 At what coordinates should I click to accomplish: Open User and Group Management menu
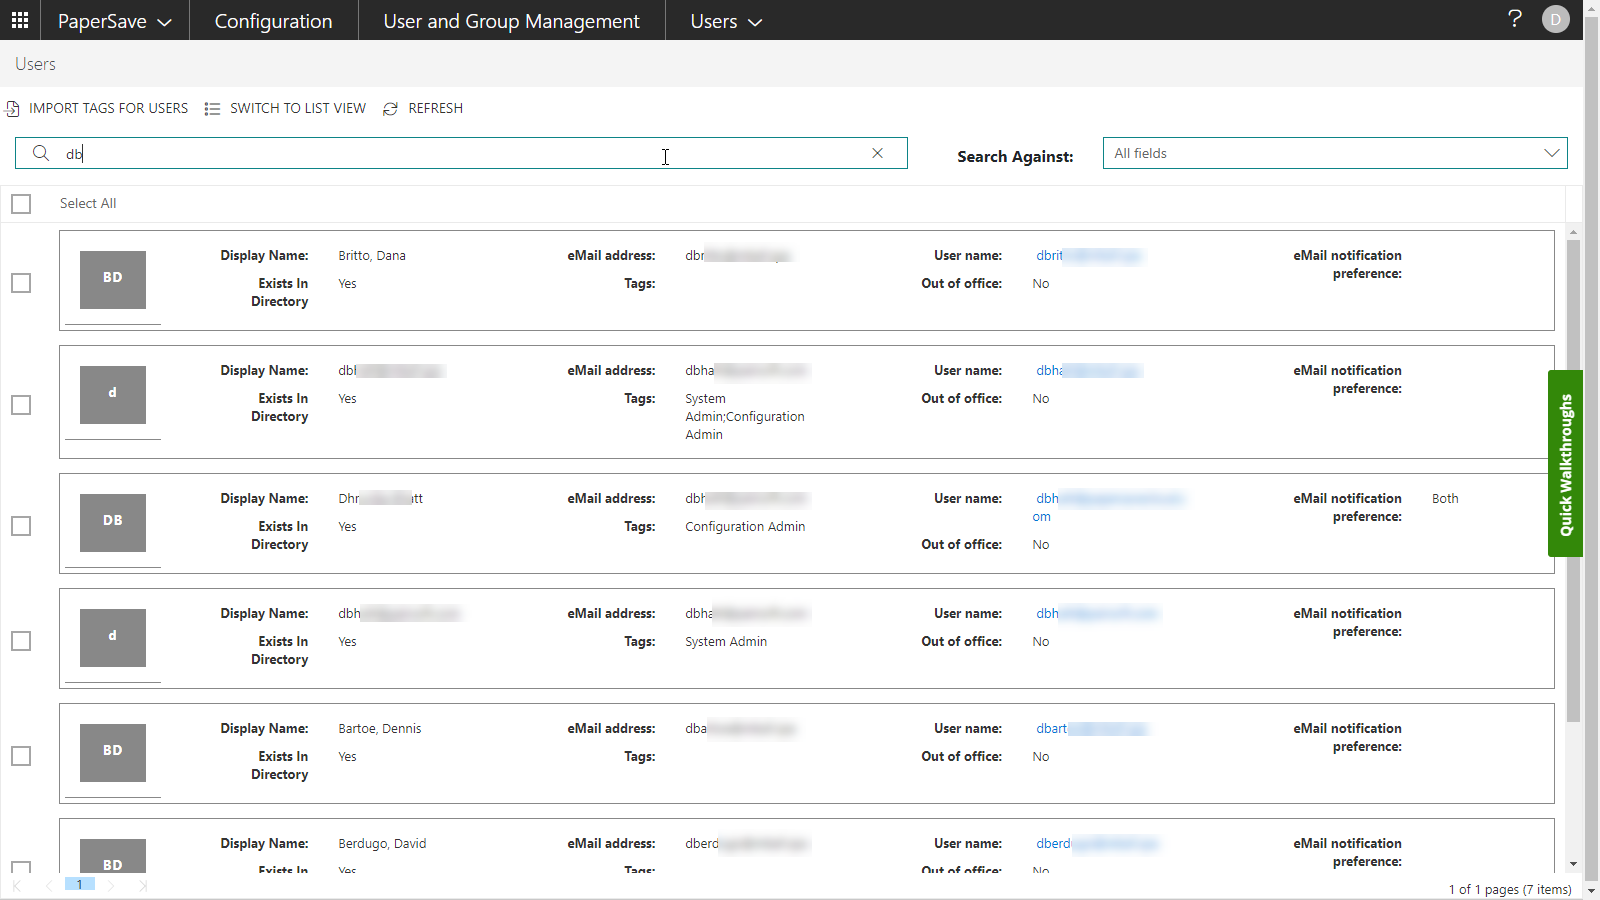pos(511,21)
